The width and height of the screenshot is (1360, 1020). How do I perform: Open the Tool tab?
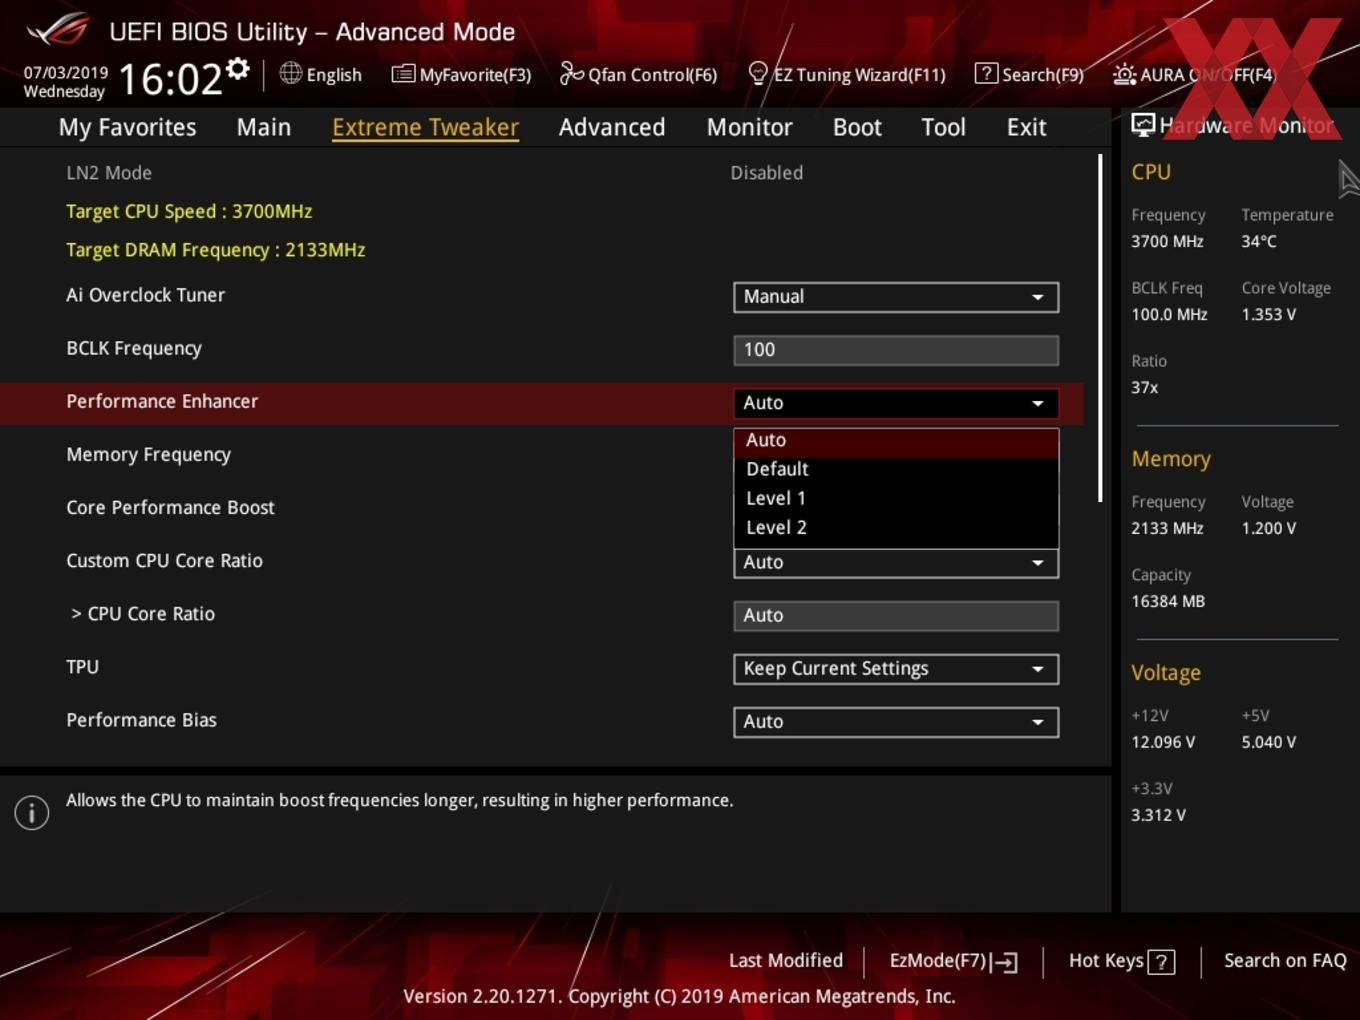tap(943, 127)
